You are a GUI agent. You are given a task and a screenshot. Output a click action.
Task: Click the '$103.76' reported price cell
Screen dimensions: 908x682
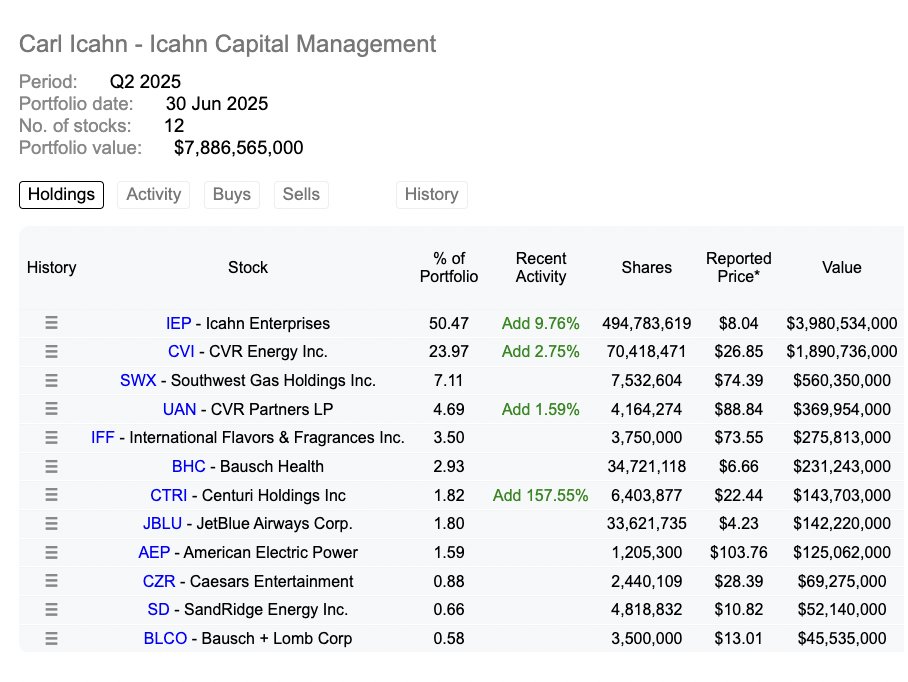coord(738,552)
